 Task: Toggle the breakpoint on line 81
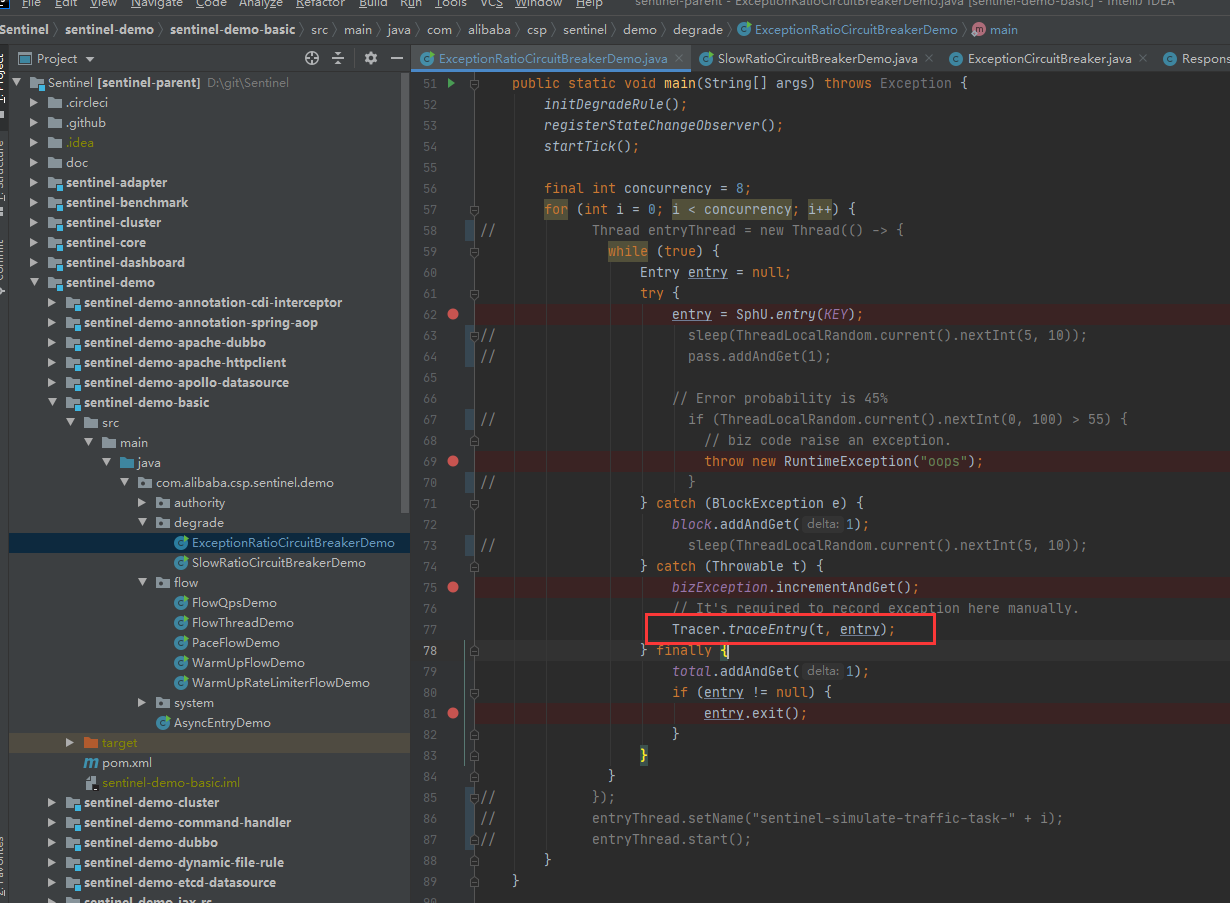click(453, 713)
